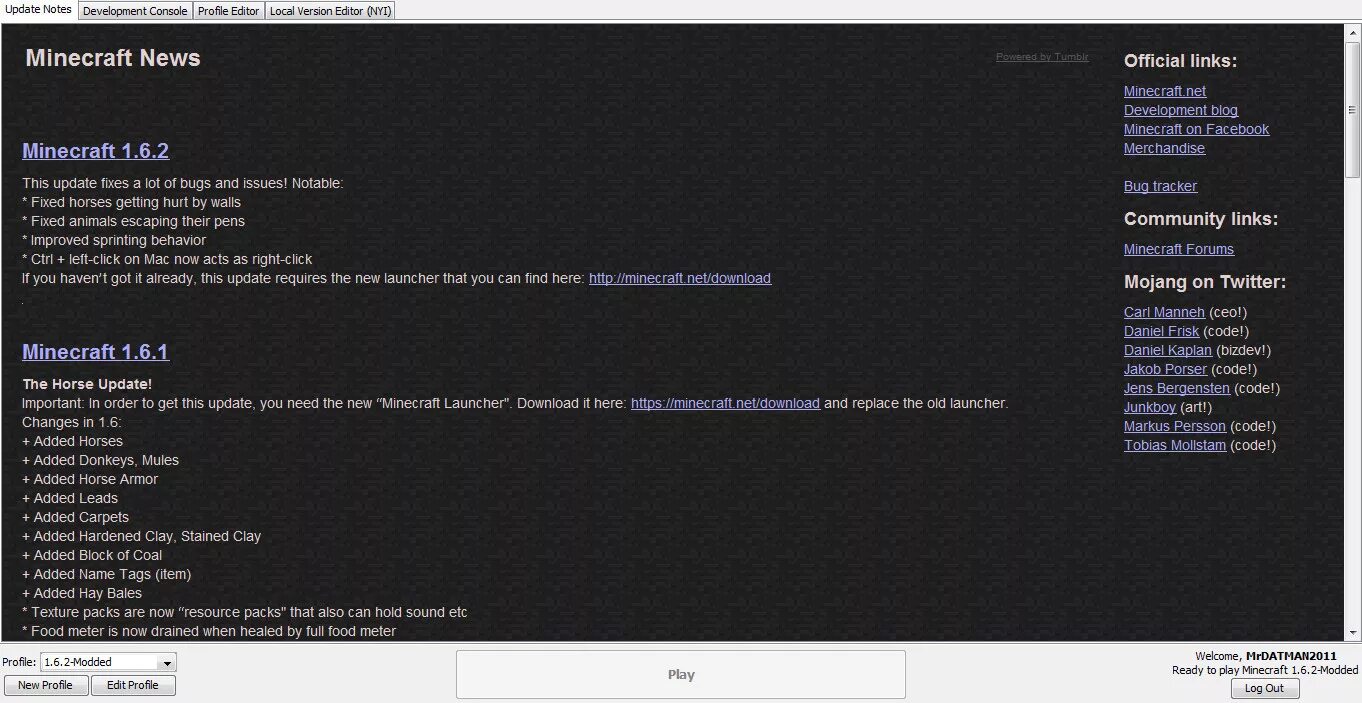Follow the https://minecraft.net/download link
The image size is (1362, 703).
pyautogui.click(x=725, y=403)
